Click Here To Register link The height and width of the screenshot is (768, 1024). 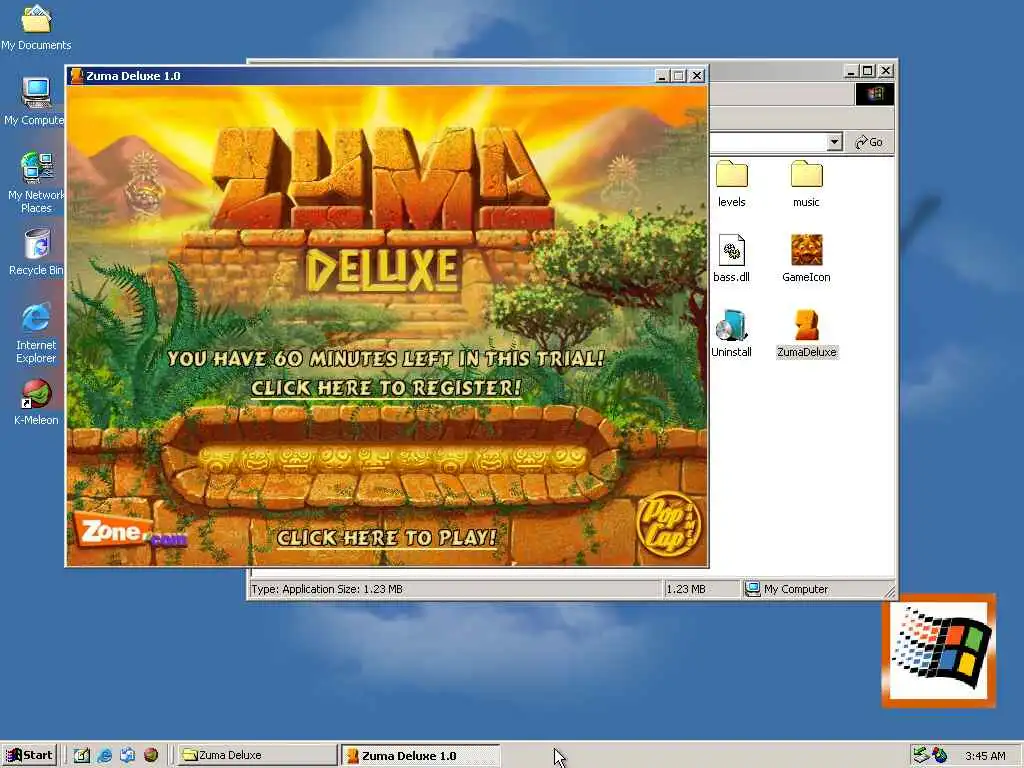(x=386, y=388)
